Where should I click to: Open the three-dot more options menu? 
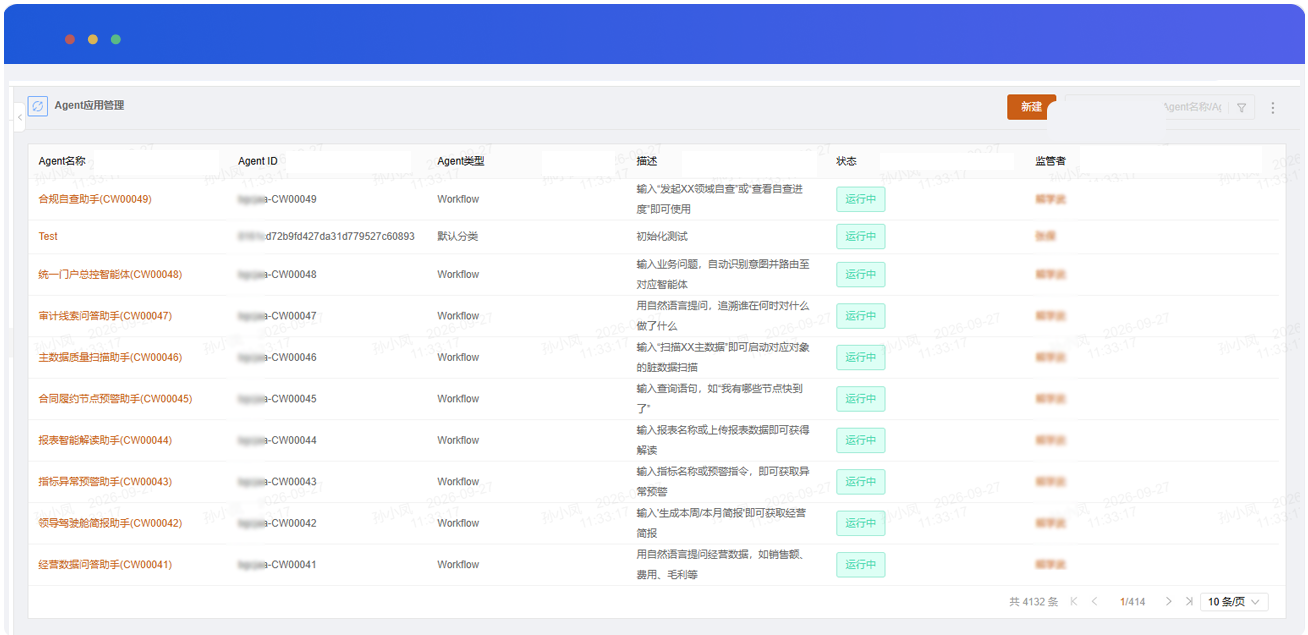[1273, 107]
